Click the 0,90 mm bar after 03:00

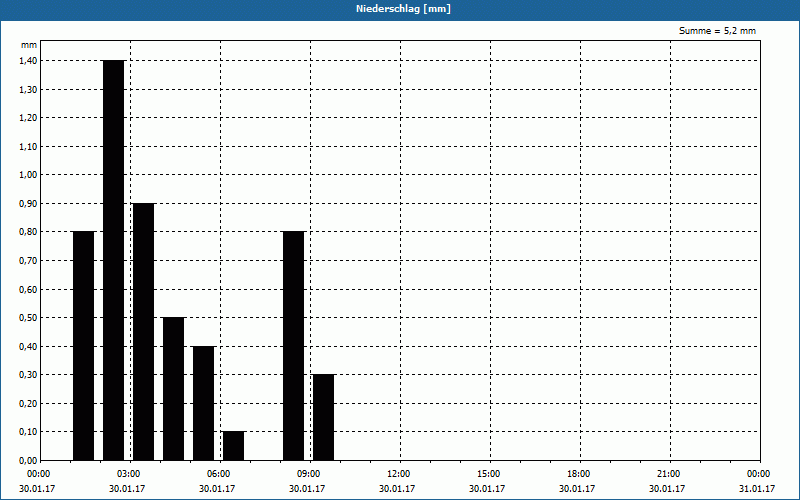click(143, 332)
